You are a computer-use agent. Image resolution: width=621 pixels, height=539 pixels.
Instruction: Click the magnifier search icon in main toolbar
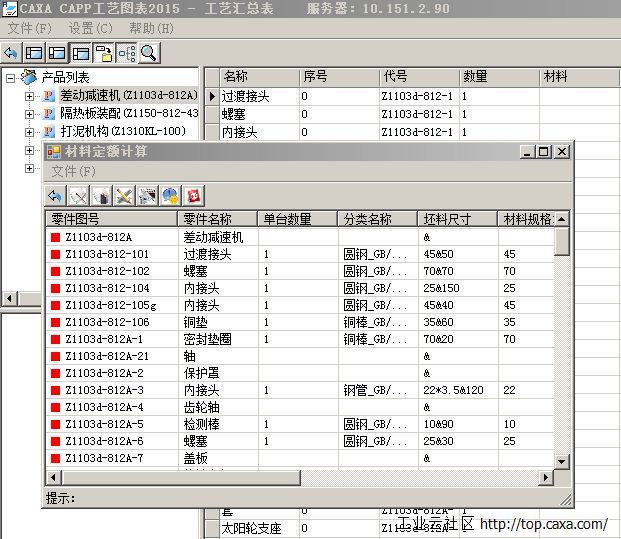click(x=149, y=52)
